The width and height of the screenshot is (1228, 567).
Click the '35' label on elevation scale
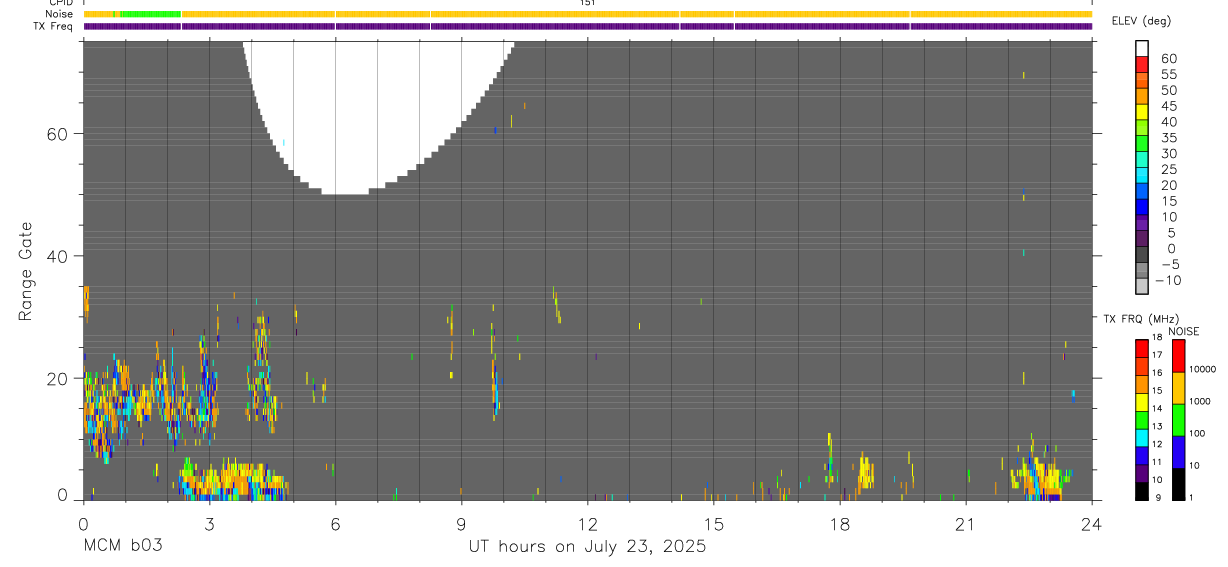tap(1168, 138)
